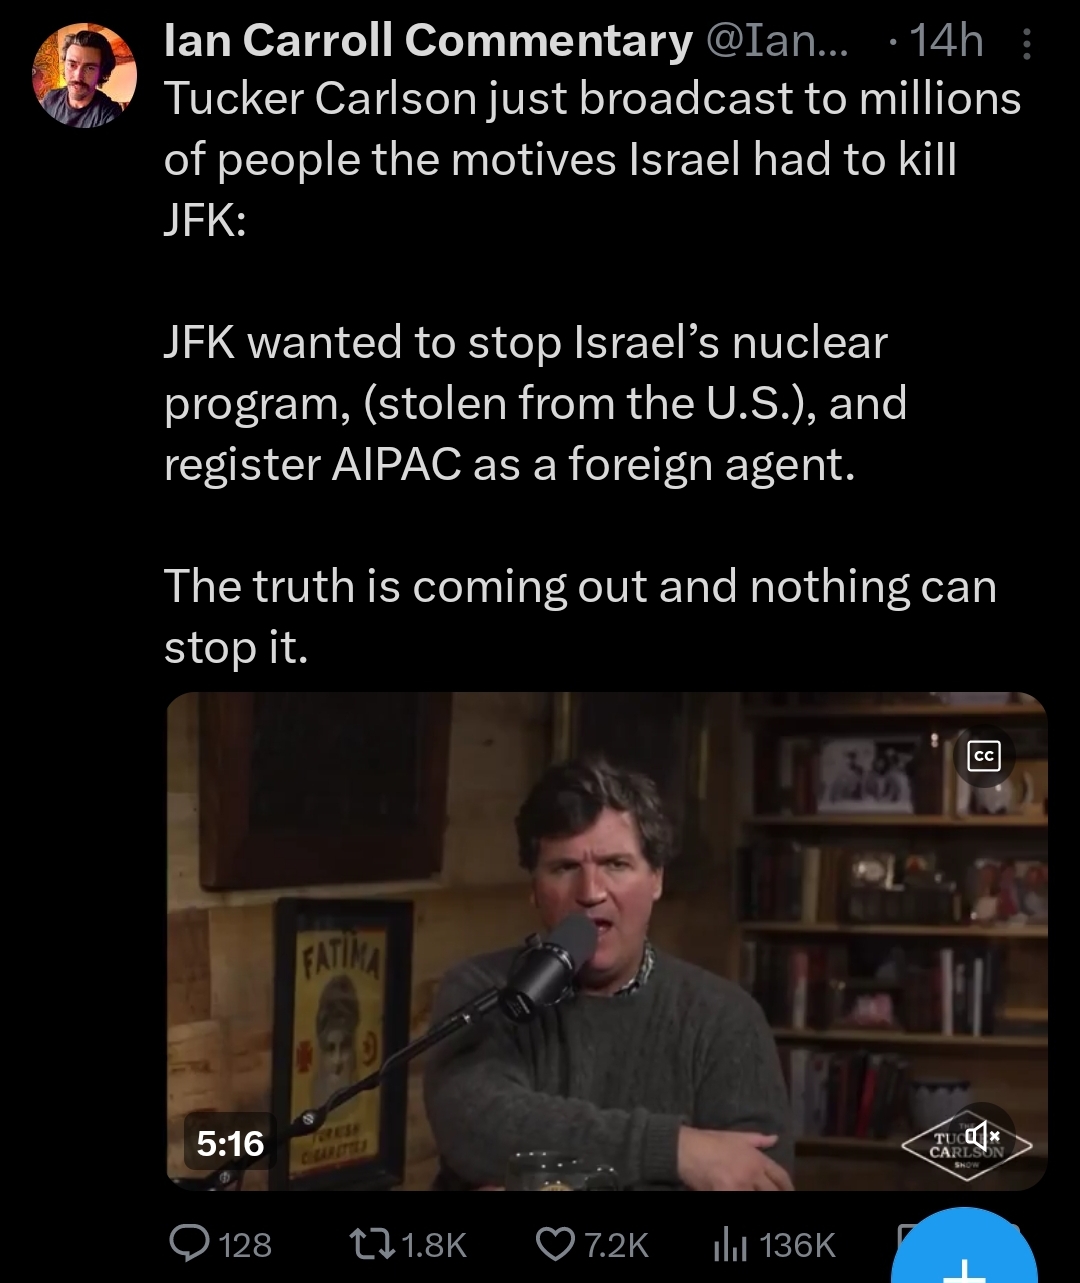Tap the 5:16 video duration badge
This screenshot has height=1283, width=1080.
[x=231, y=1143]
